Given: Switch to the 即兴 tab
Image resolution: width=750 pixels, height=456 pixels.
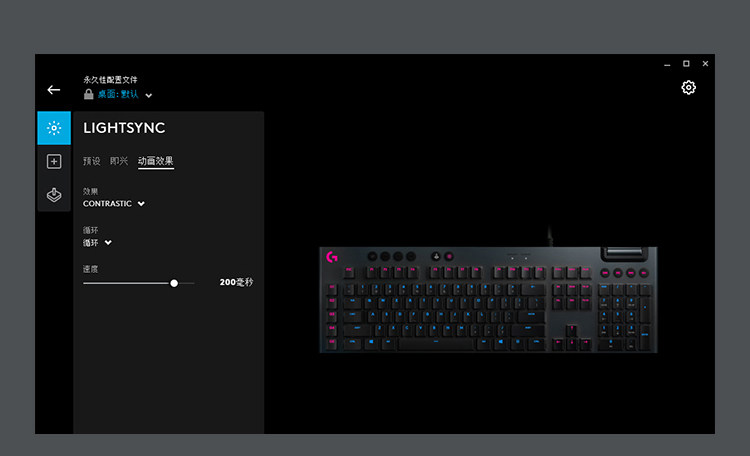Looking at the screenshot, I should tap(119, 161).
